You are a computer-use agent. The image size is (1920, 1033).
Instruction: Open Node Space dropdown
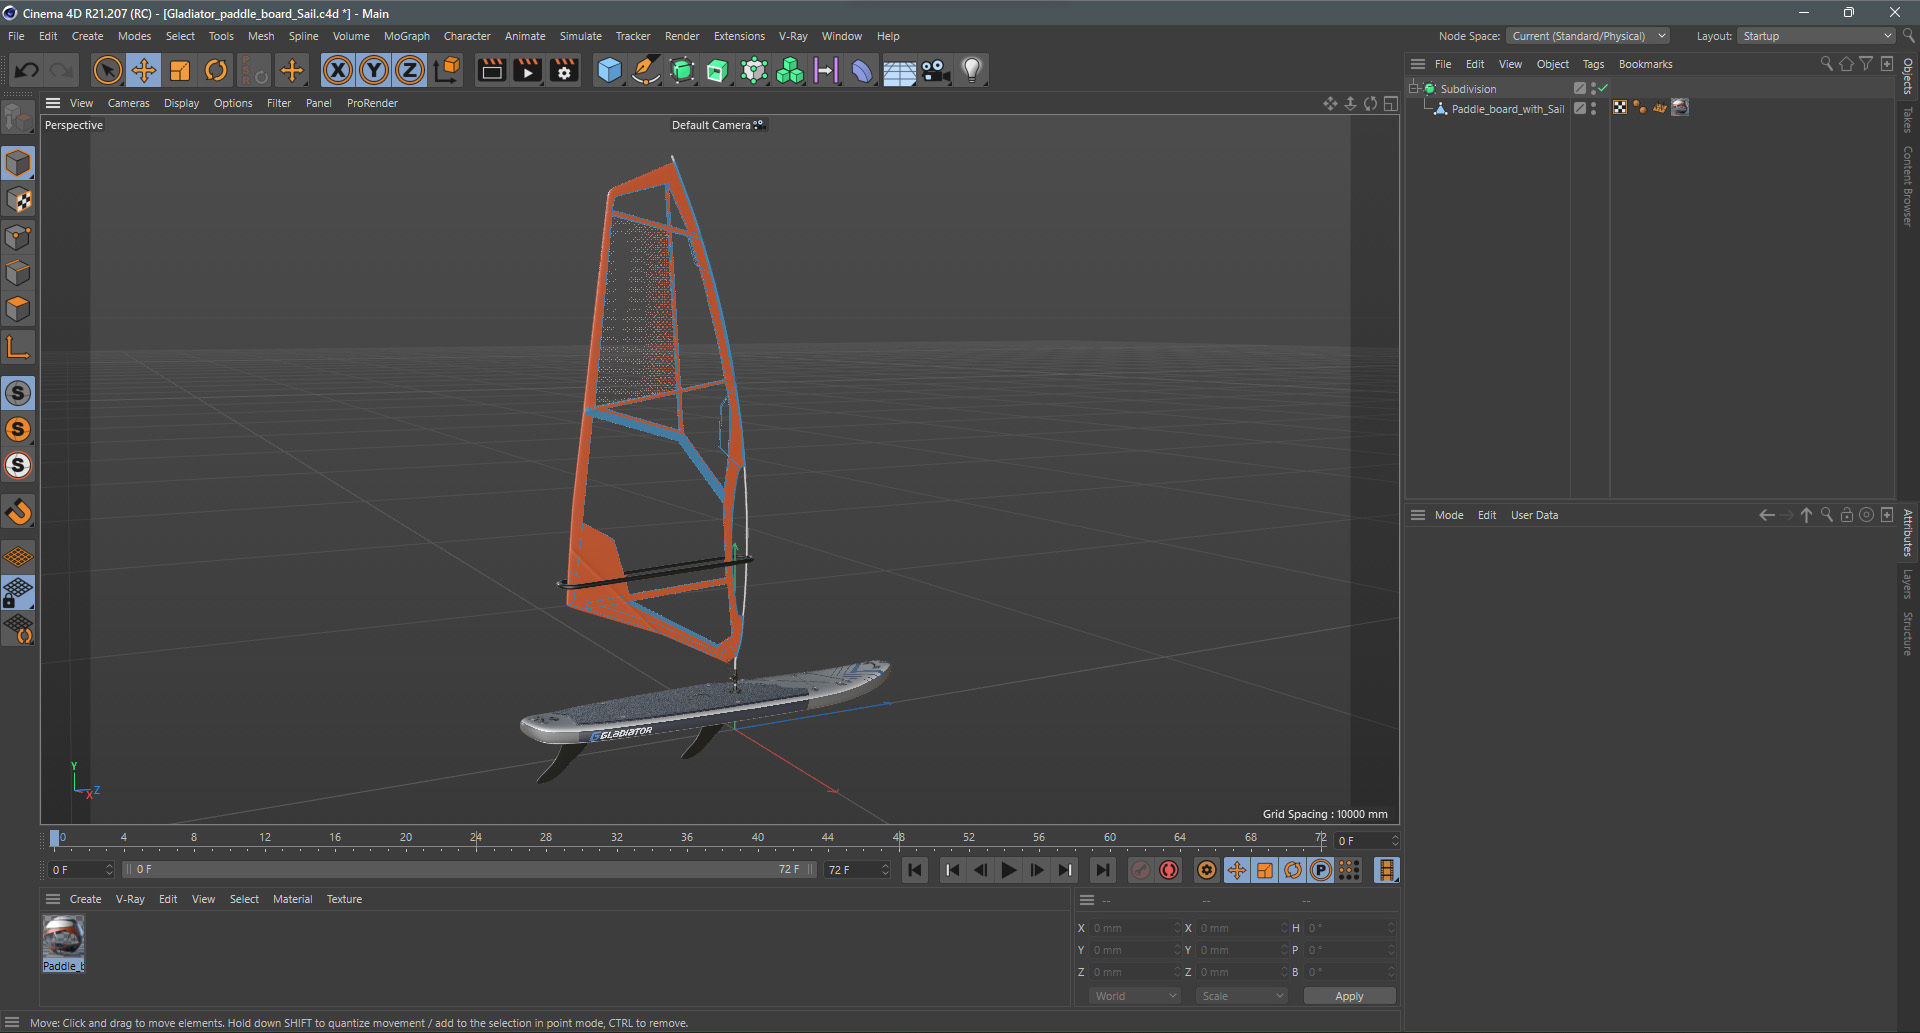[1588, 36]
